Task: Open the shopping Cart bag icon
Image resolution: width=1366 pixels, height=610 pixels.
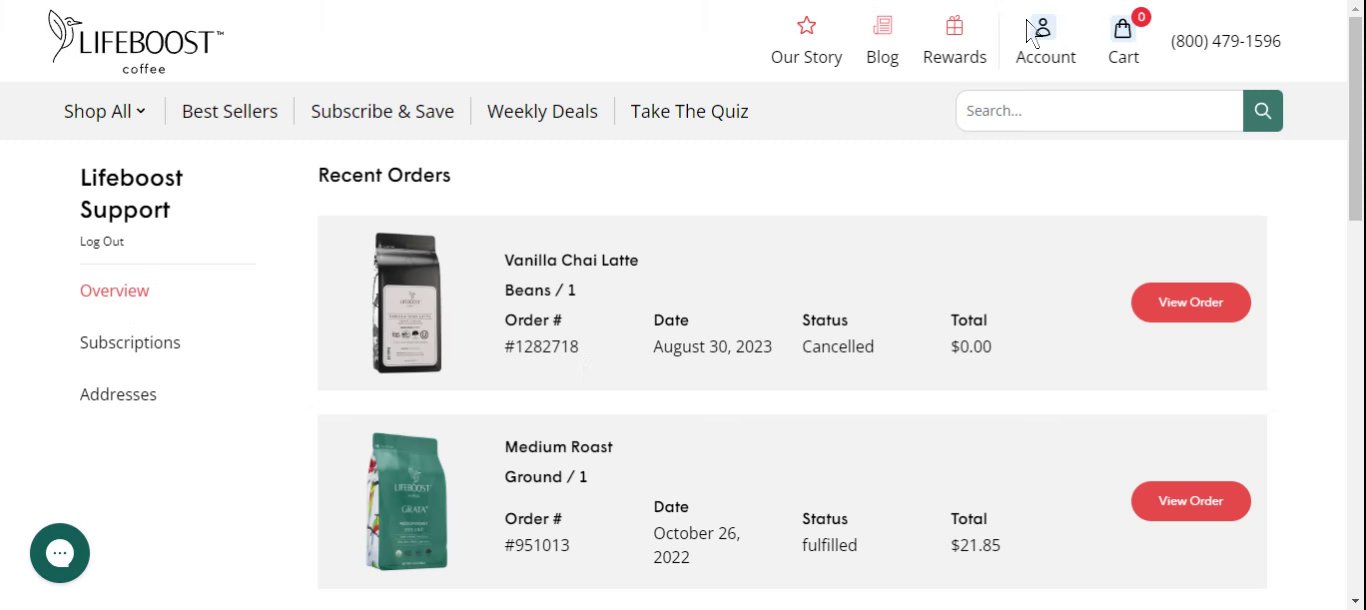Action: (1123, 28)
